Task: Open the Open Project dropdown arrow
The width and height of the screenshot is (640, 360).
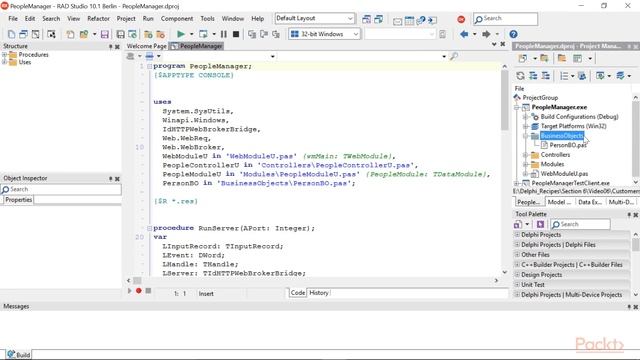Action: (94, 34)
